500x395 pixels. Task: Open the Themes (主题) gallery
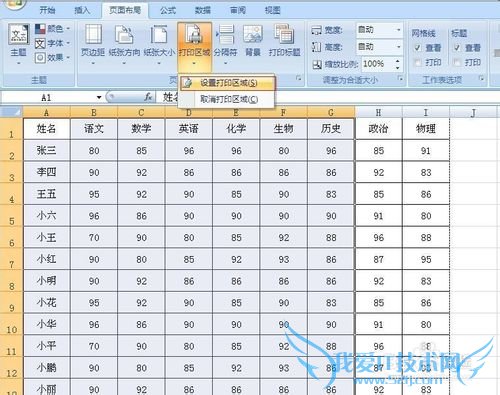tap(18, 45)
